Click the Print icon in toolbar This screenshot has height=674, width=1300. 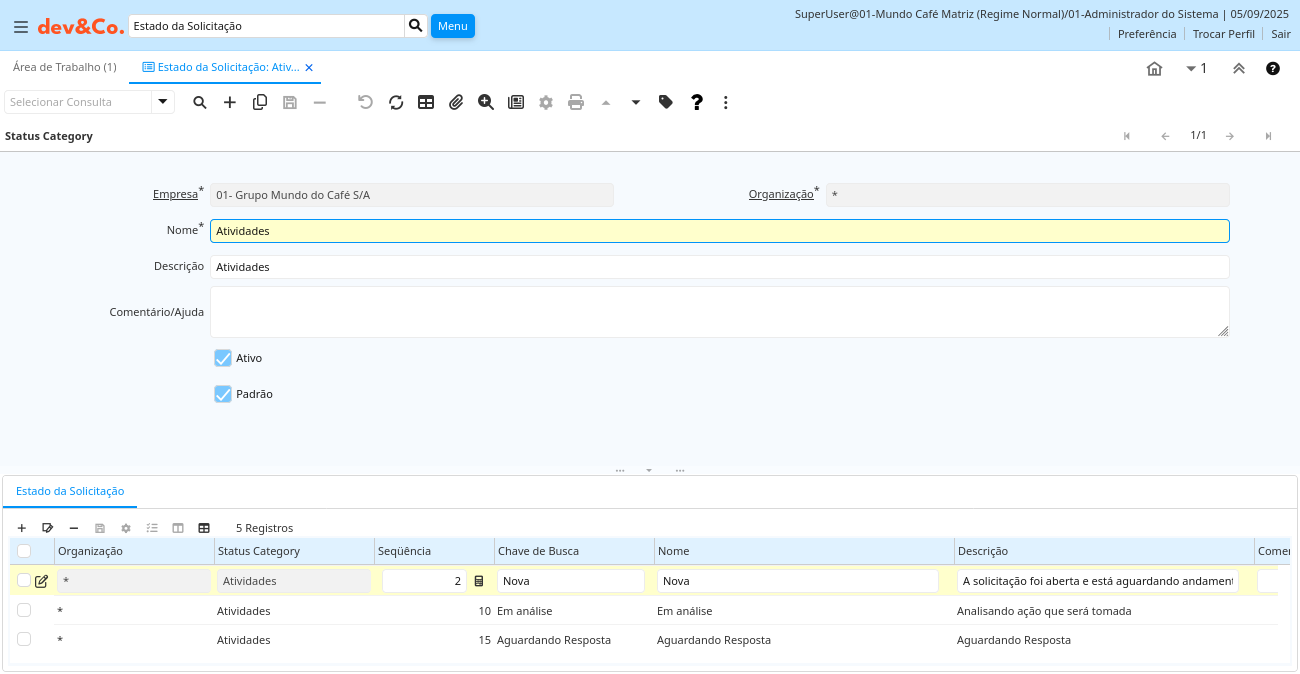point(576,102)
